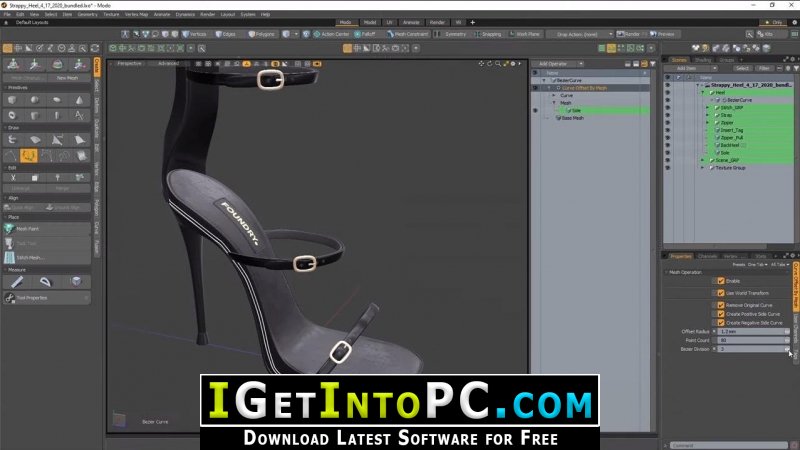This screenshot has width=800, height=450.
Task: Select the Sphere primitive tool
Action: 35,100
